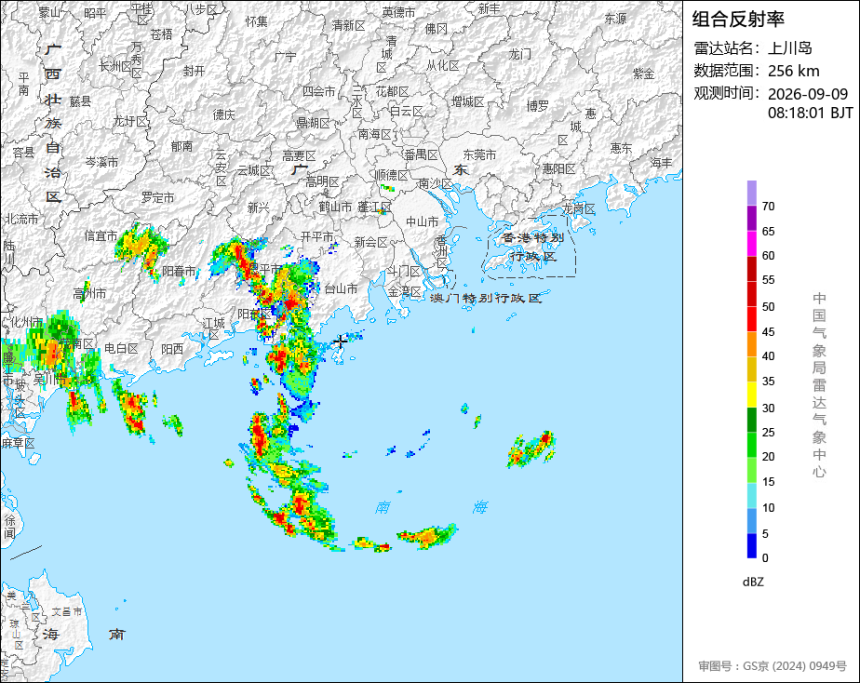Screen dimensions: 860x683
Task: Click the 麻章区 label on the map
Action: pyautogui.click(x=18, y=443)
